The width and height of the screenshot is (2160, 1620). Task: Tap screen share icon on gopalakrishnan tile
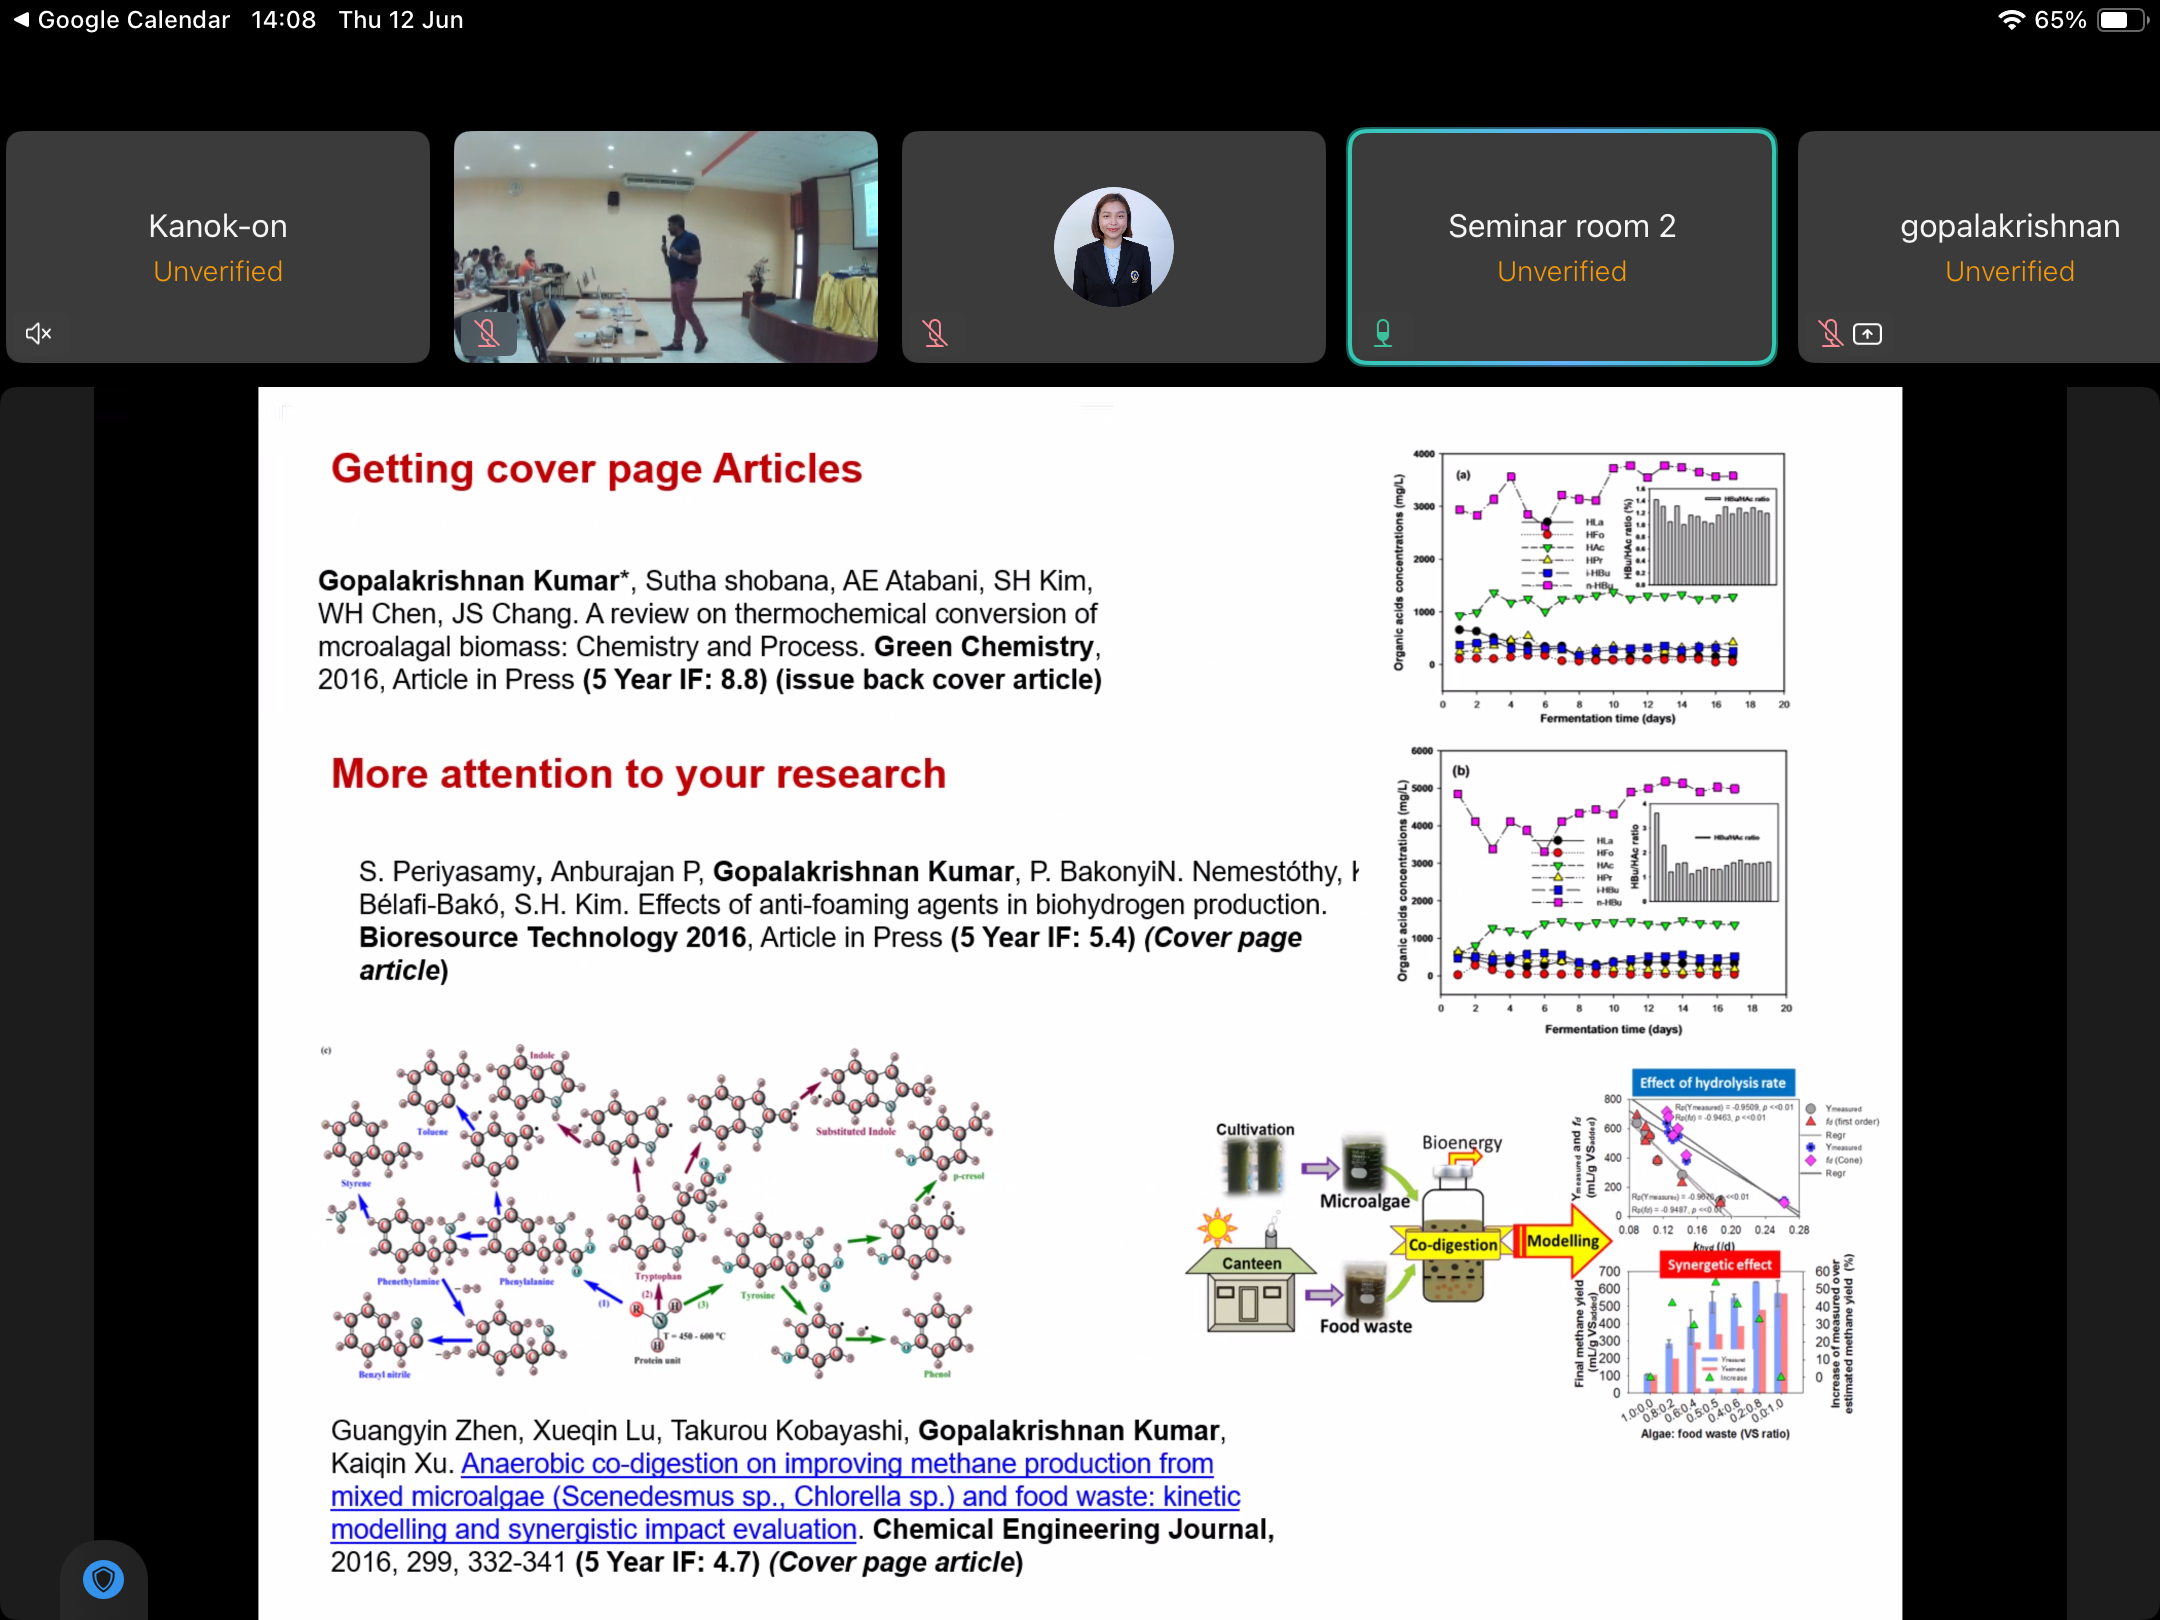pyautogui.click(x=1867, y=334)
